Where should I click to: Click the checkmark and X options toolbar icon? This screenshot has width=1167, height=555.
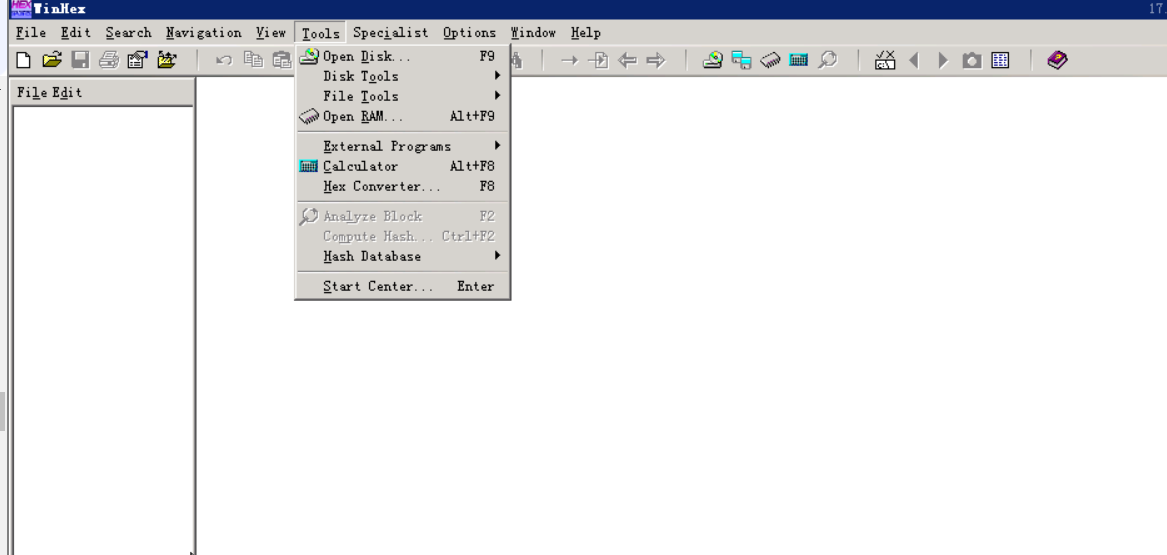pyautogui.click(x=885, y=60)
